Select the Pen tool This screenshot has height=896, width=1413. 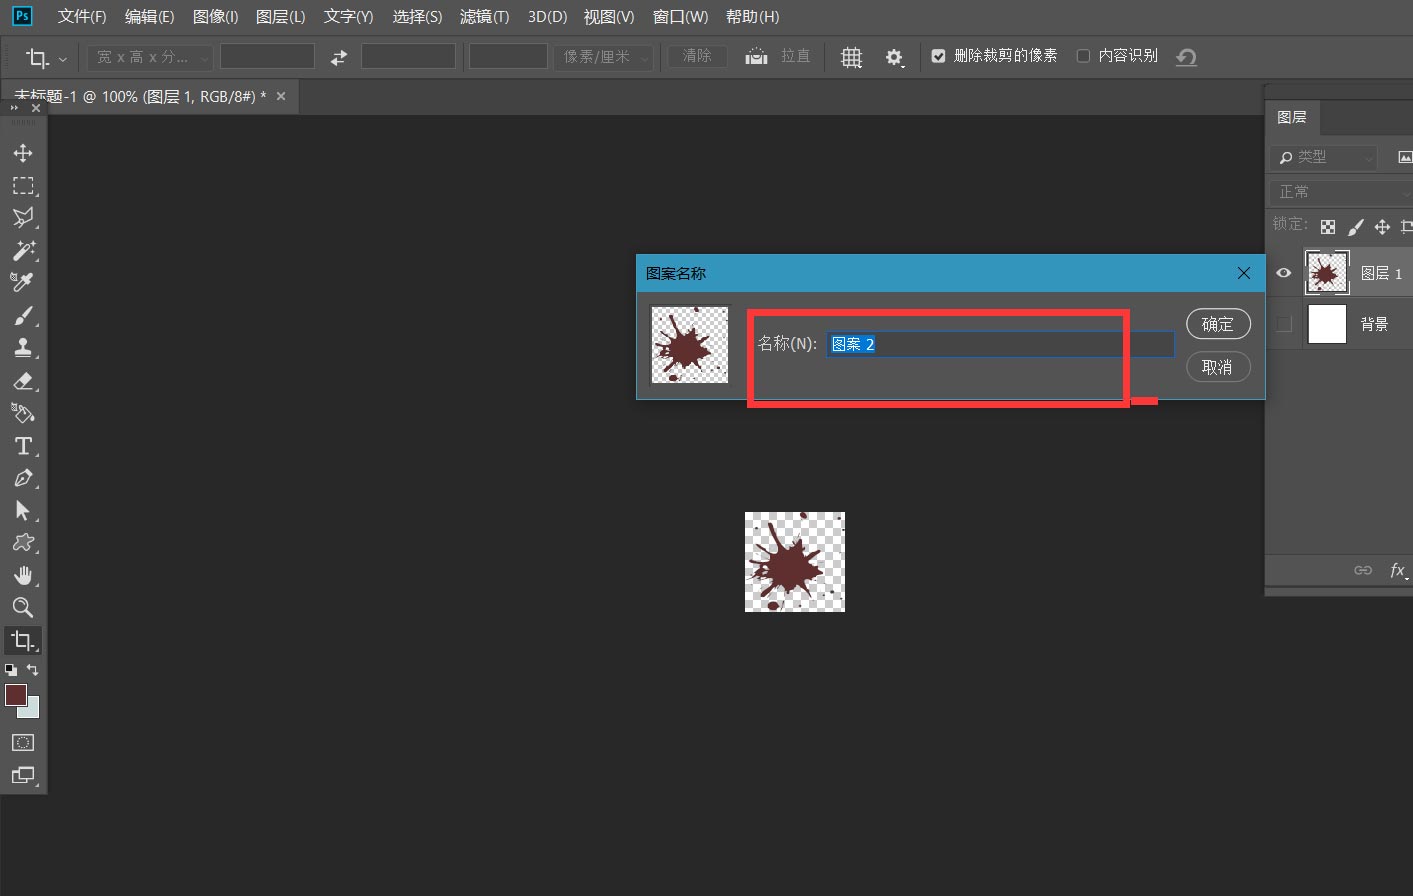[23, 478]
